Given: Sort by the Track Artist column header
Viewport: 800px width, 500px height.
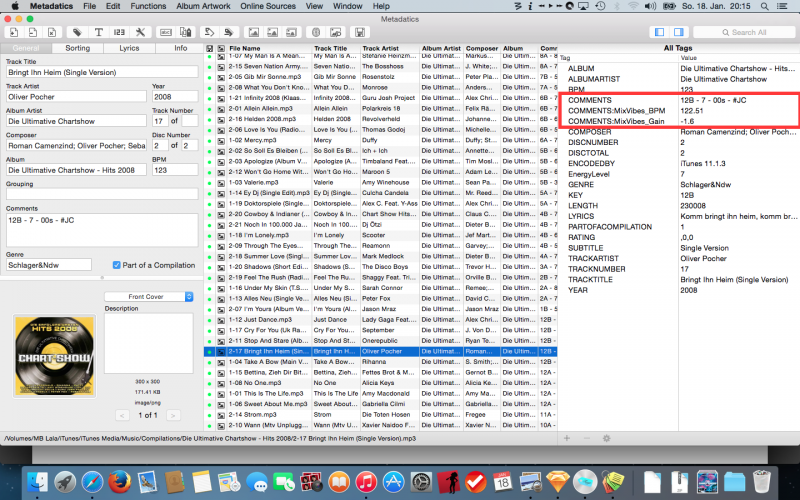Looking at the screenshot, I should [x=389, y=48].
